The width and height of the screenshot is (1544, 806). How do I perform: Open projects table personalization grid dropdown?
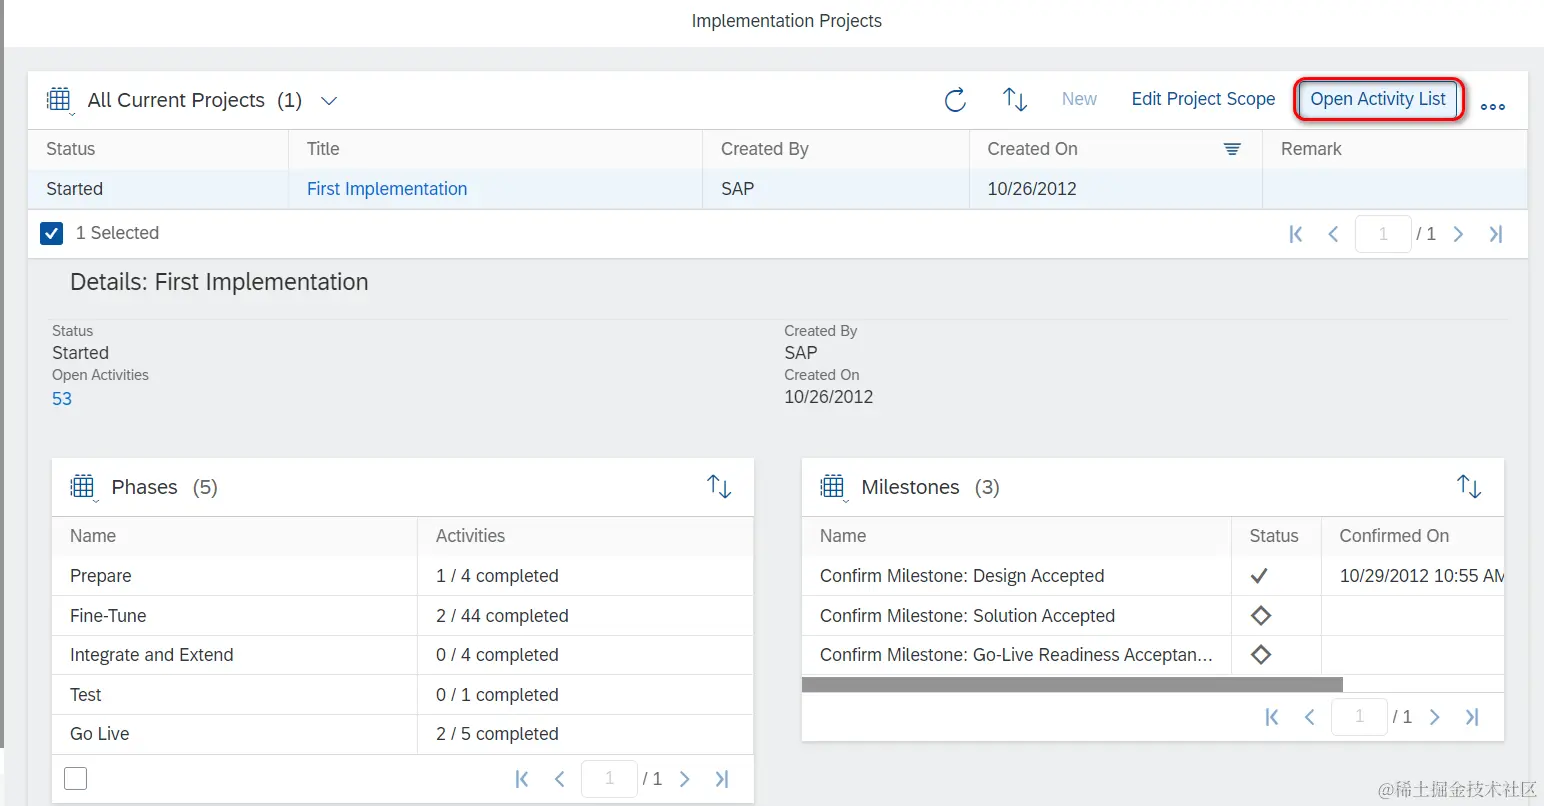coord(59,100)
